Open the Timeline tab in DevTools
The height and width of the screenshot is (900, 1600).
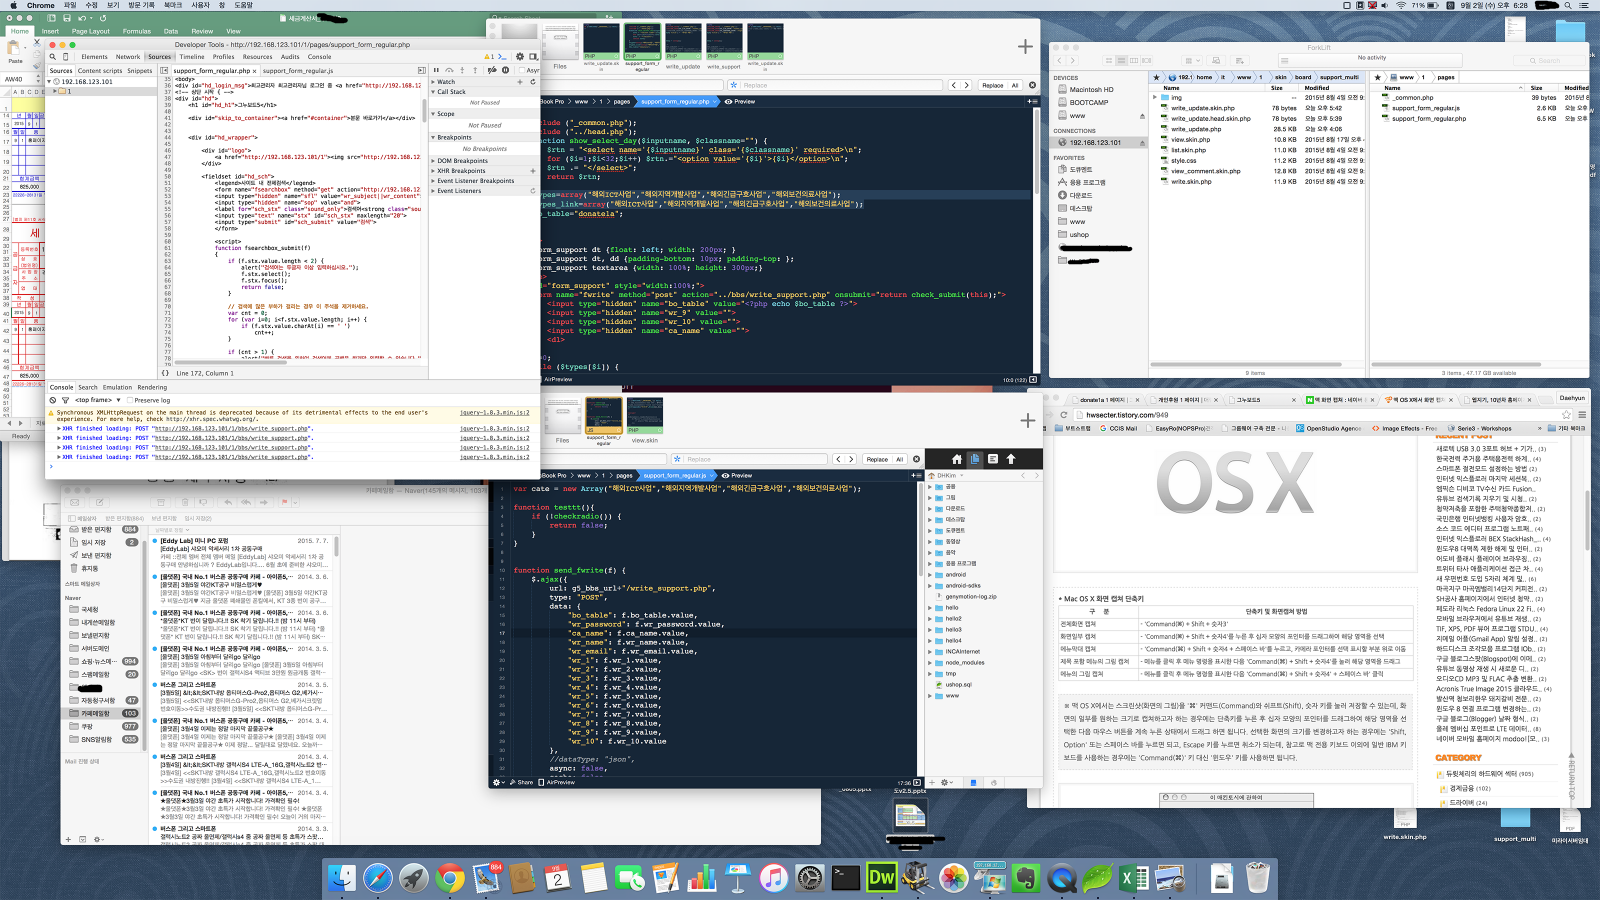click(x=192, y=57)
